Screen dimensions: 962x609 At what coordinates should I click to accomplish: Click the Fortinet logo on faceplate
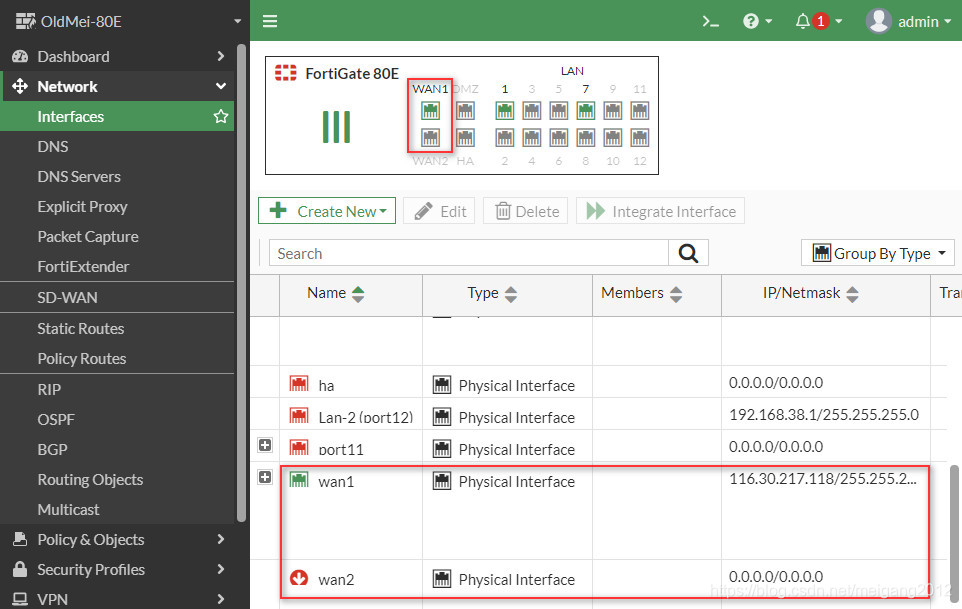point(285,73)
